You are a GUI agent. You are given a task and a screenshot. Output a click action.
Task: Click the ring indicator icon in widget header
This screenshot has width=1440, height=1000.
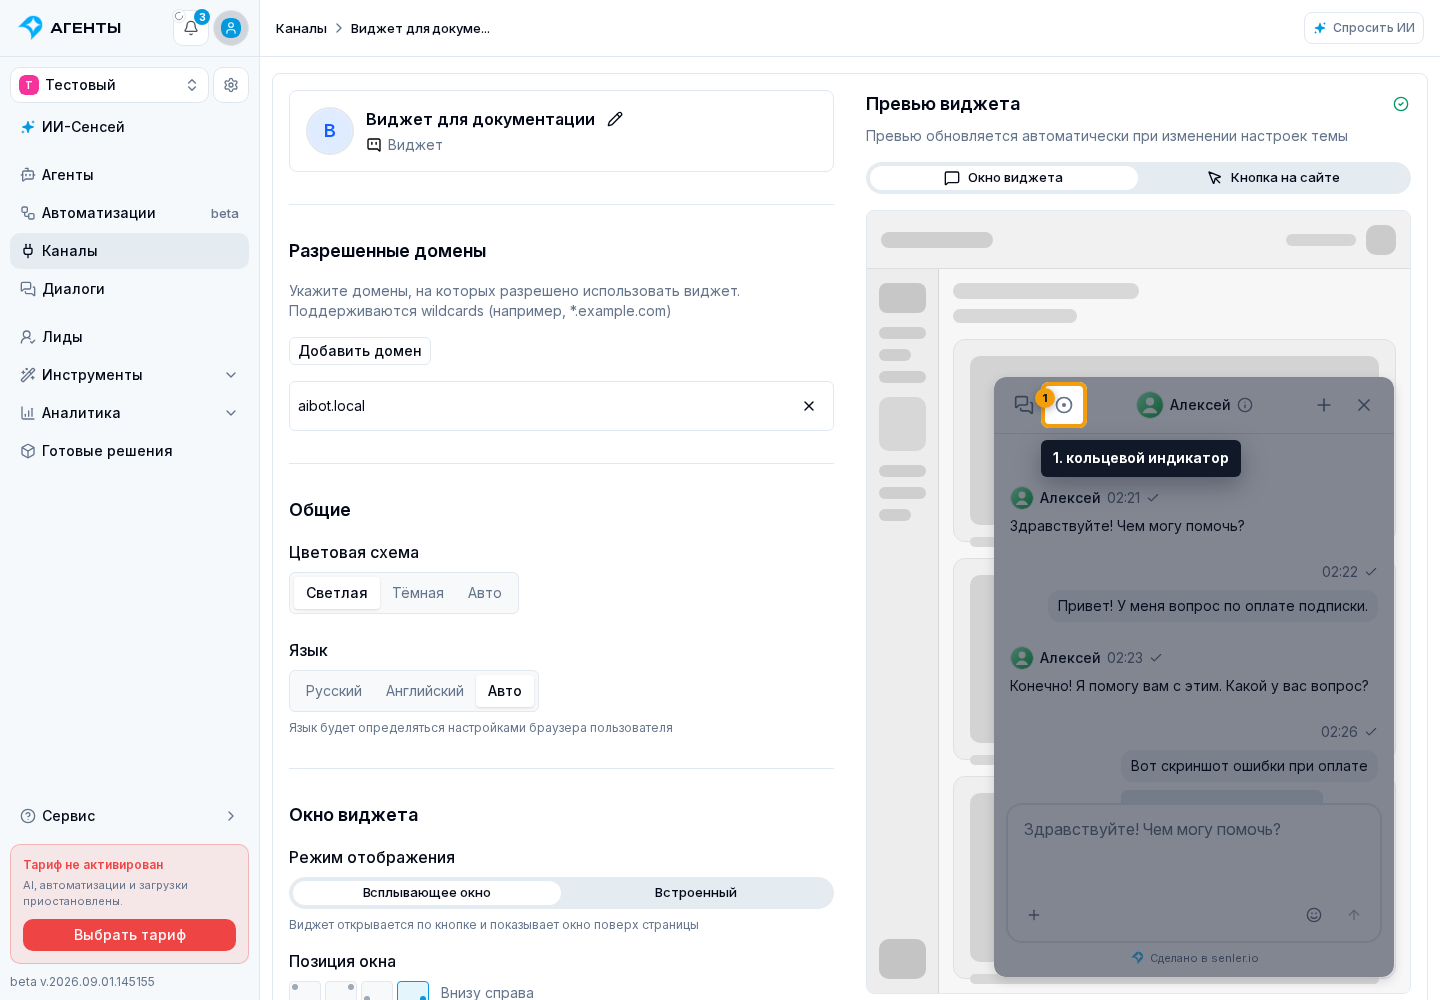pyautogui.click(x=1064, y=405)
